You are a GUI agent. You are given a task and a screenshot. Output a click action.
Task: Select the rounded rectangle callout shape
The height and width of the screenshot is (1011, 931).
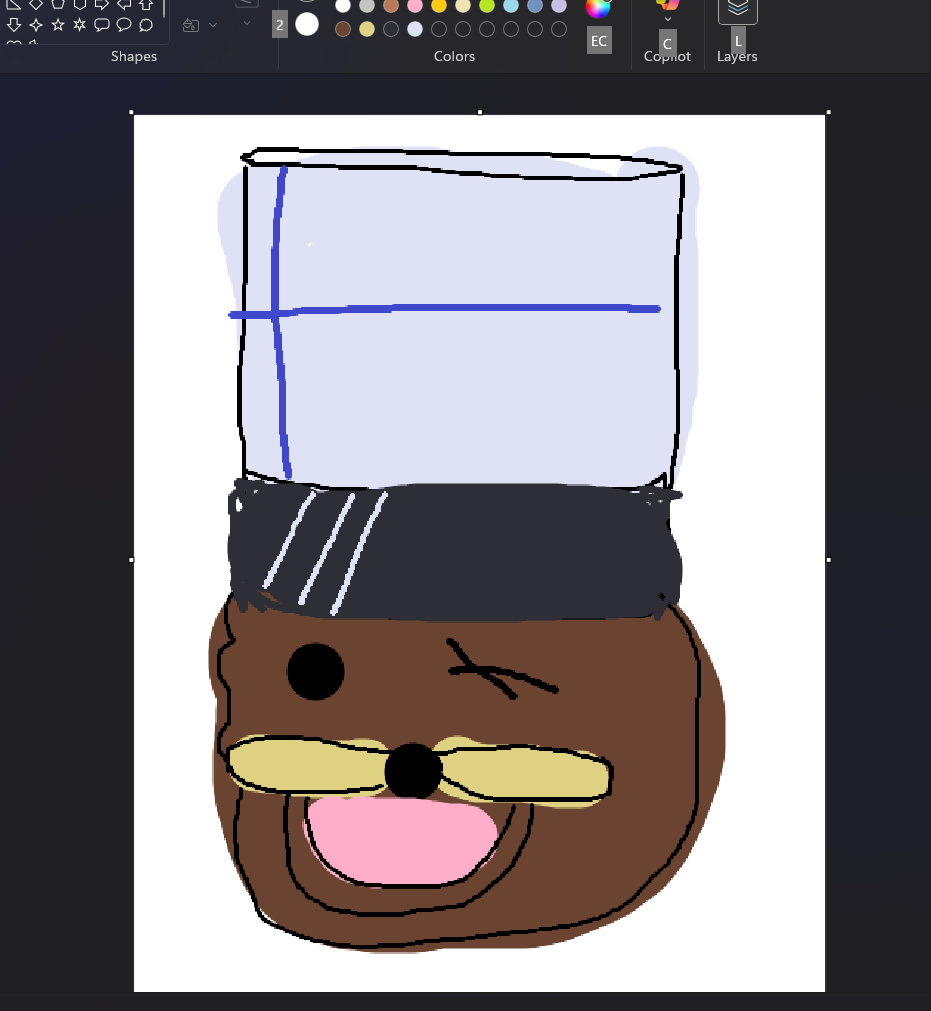(x=102, y=25)
